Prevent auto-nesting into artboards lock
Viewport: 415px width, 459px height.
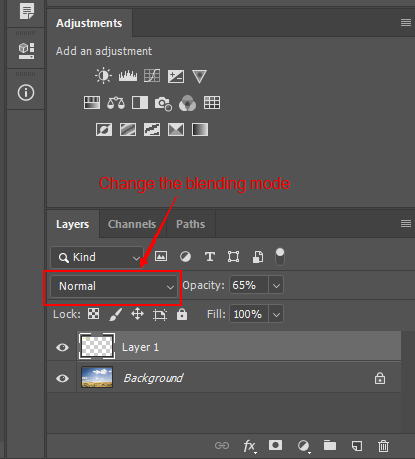click(160, 314)
